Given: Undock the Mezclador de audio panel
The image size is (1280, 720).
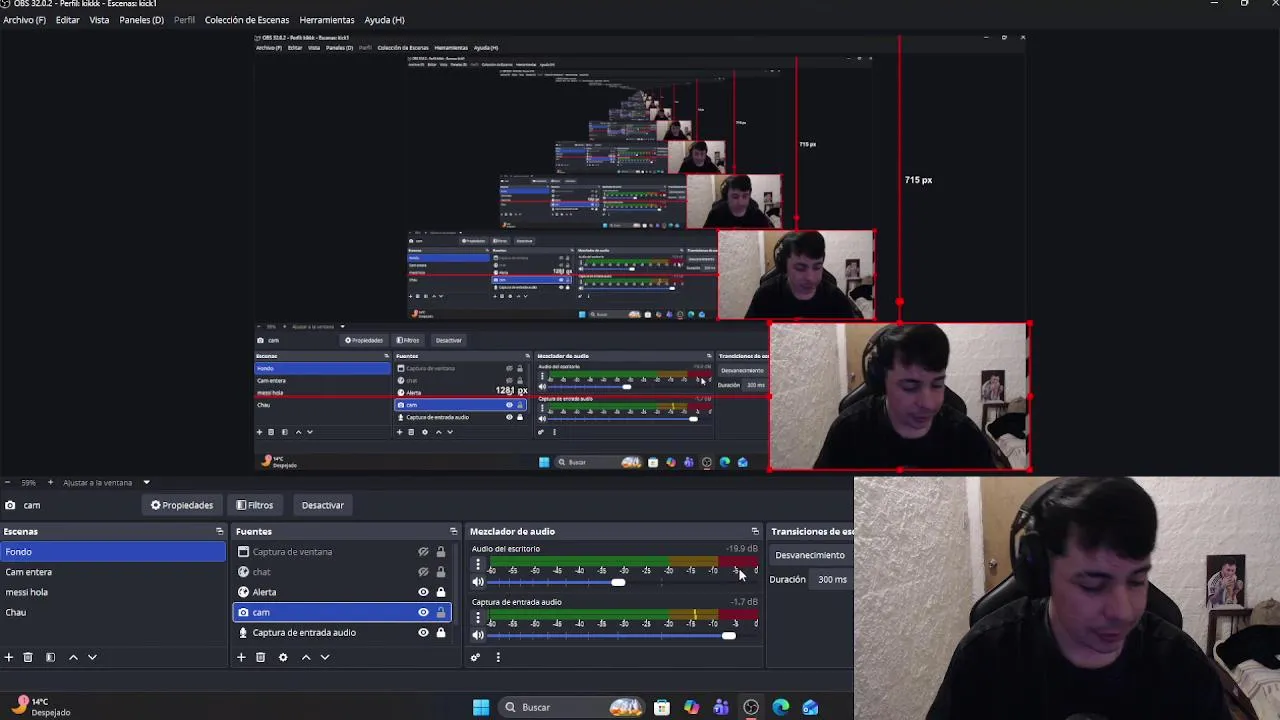Looking at the screenshot, I should coord(755,531).
